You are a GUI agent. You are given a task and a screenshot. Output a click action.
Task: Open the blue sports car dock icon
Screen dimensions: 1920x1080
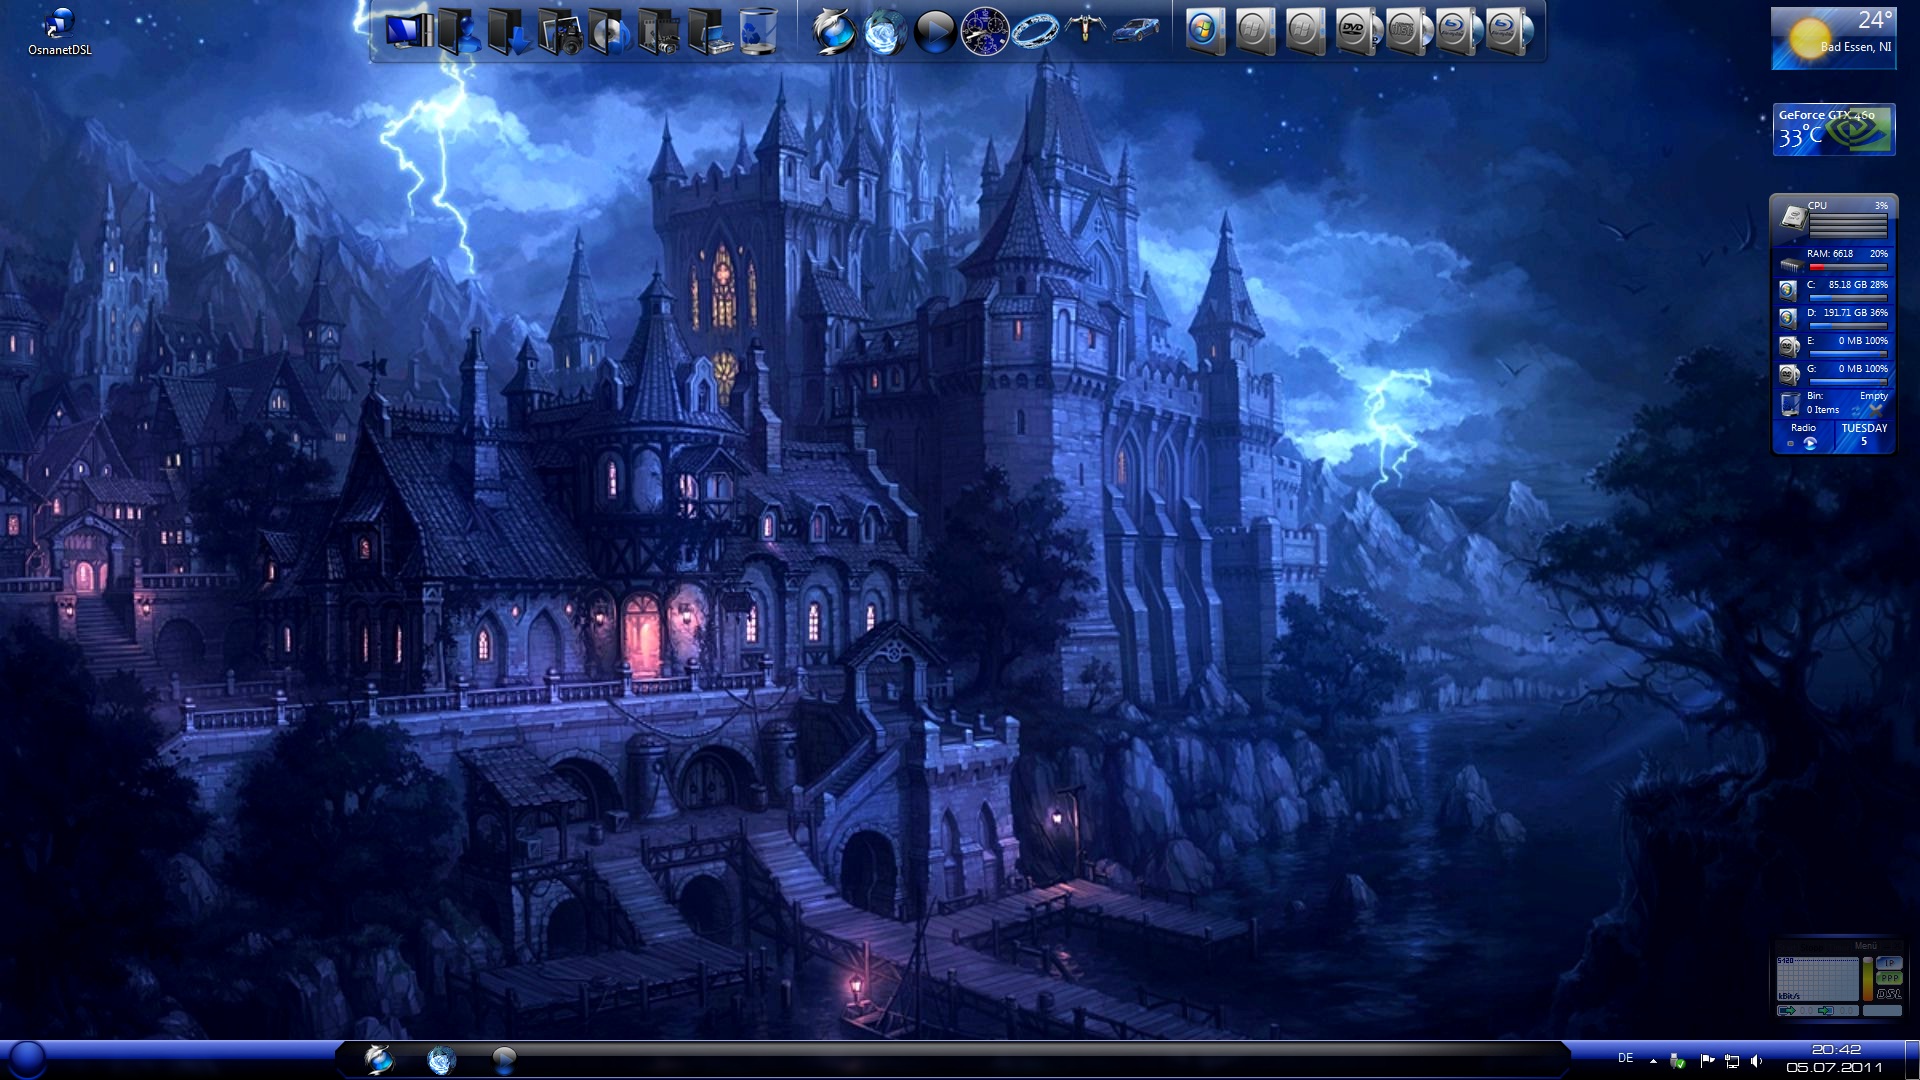1135,30
